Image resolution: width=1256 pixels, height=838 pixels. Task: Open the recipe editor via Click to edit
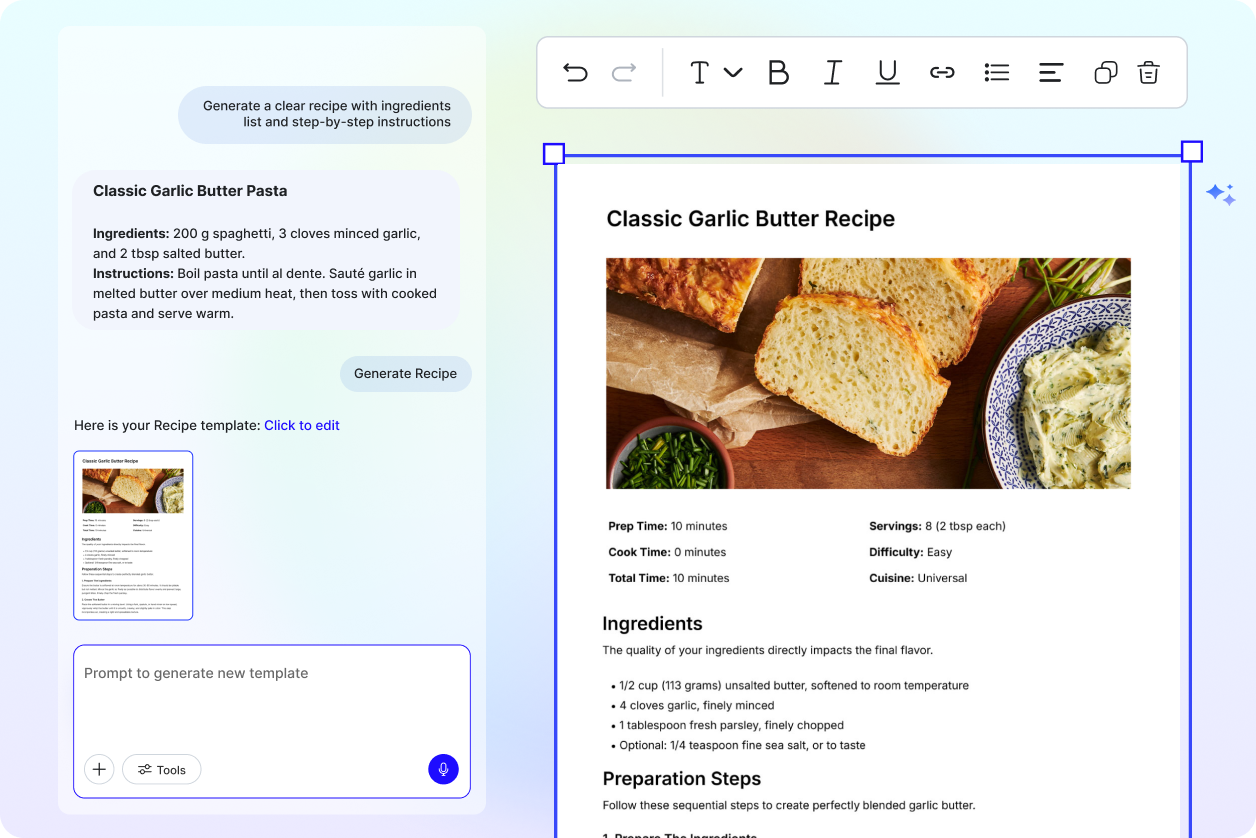(x=302, y=425)
